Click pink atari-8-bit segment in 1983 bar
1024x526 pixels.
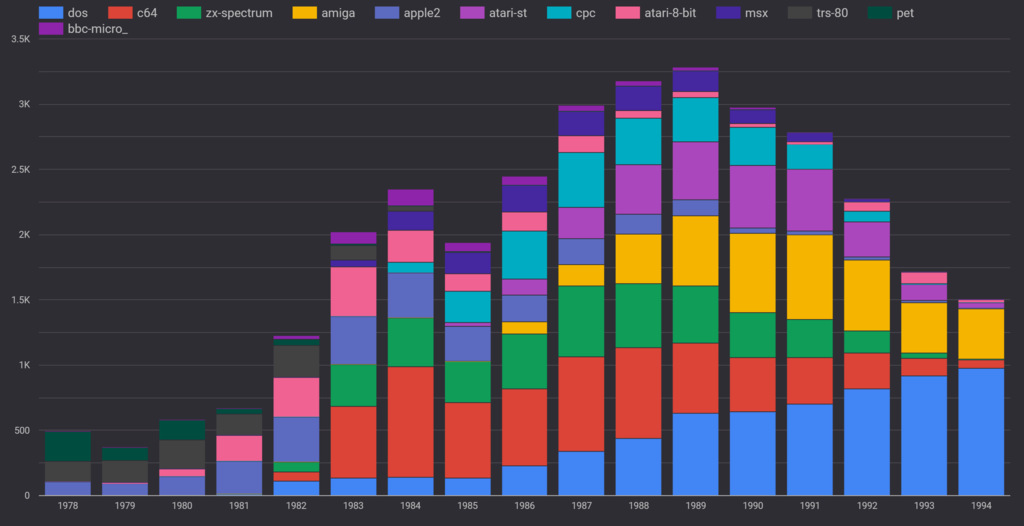[353, 291]
